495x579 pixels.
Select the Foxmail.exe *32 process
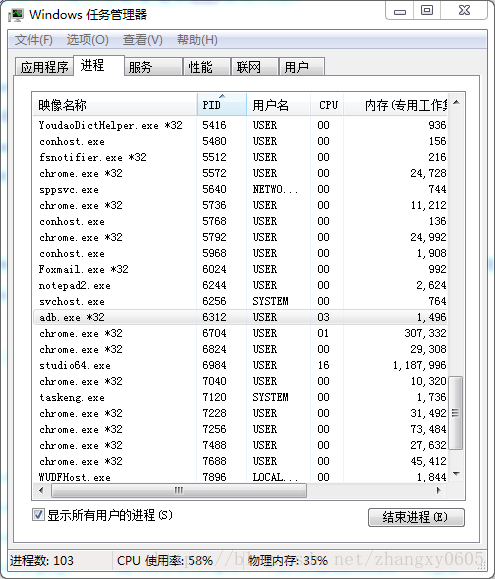click(x=240, y=269)
